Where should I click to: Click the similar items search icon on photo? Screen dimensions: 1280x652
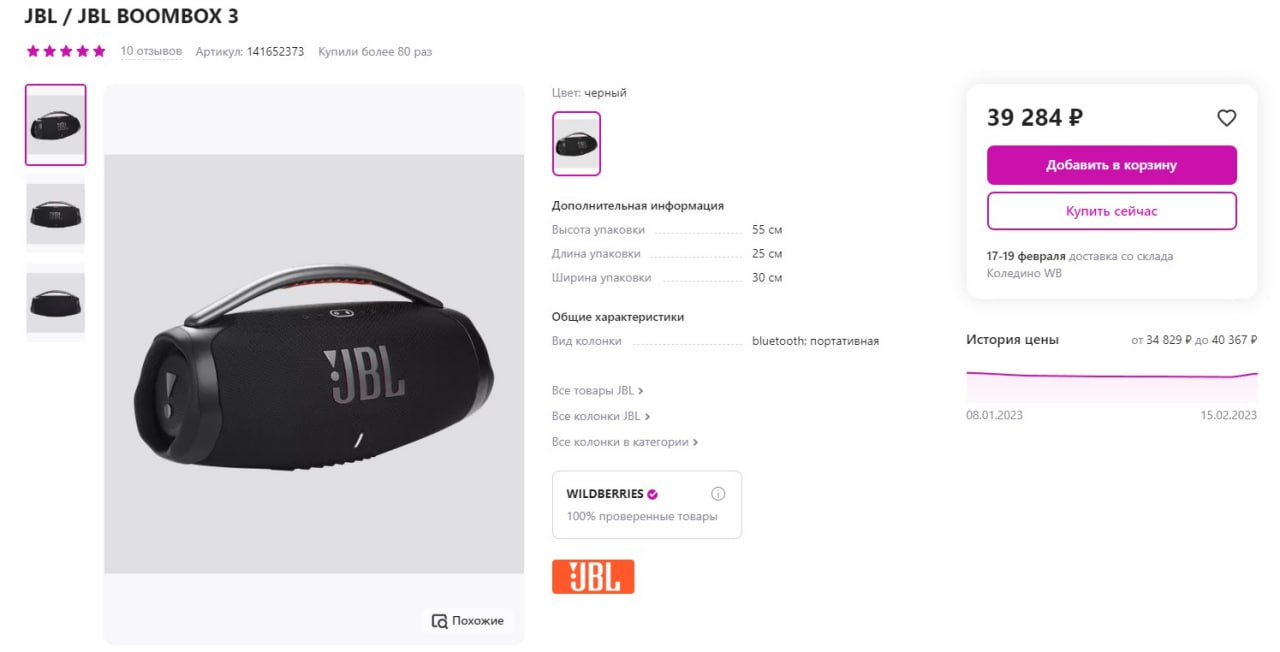tap(439, 621)
